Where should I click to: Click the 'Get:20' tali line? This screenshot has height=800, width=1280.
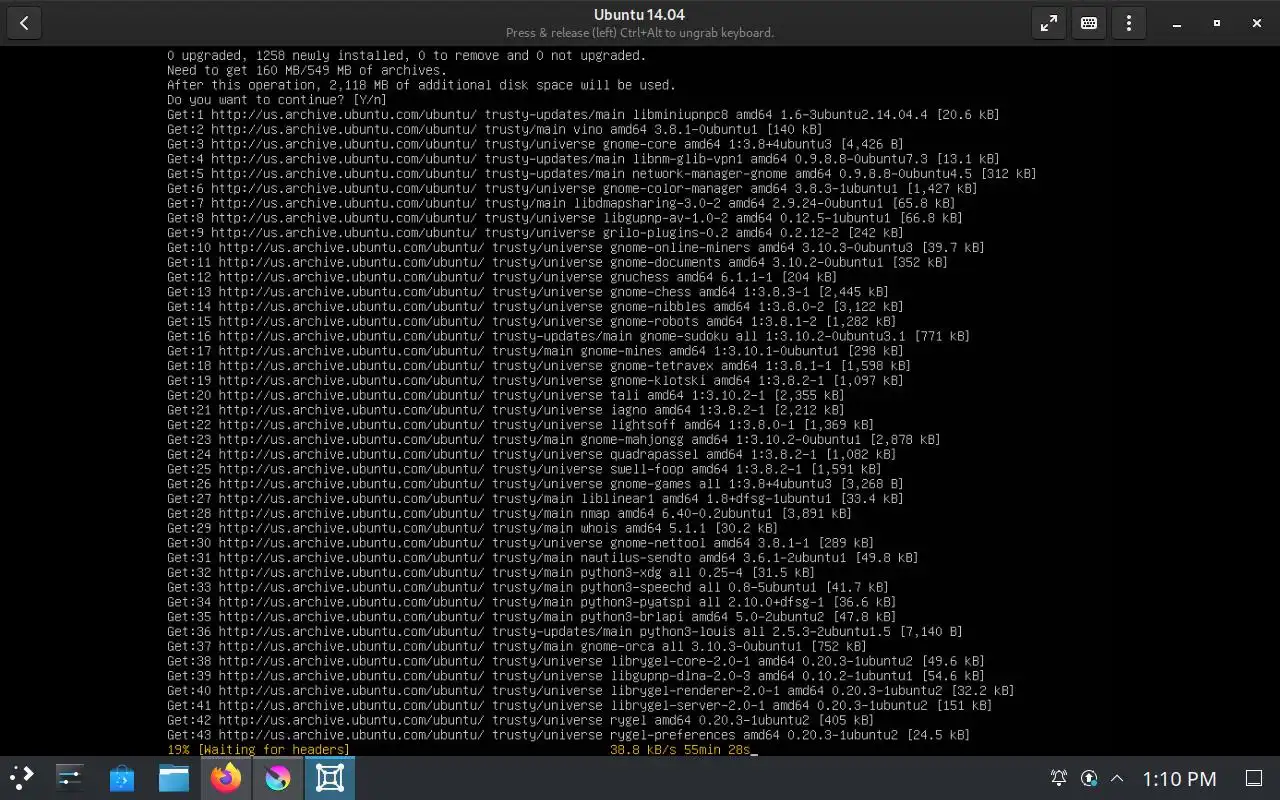tap(506, 395)
